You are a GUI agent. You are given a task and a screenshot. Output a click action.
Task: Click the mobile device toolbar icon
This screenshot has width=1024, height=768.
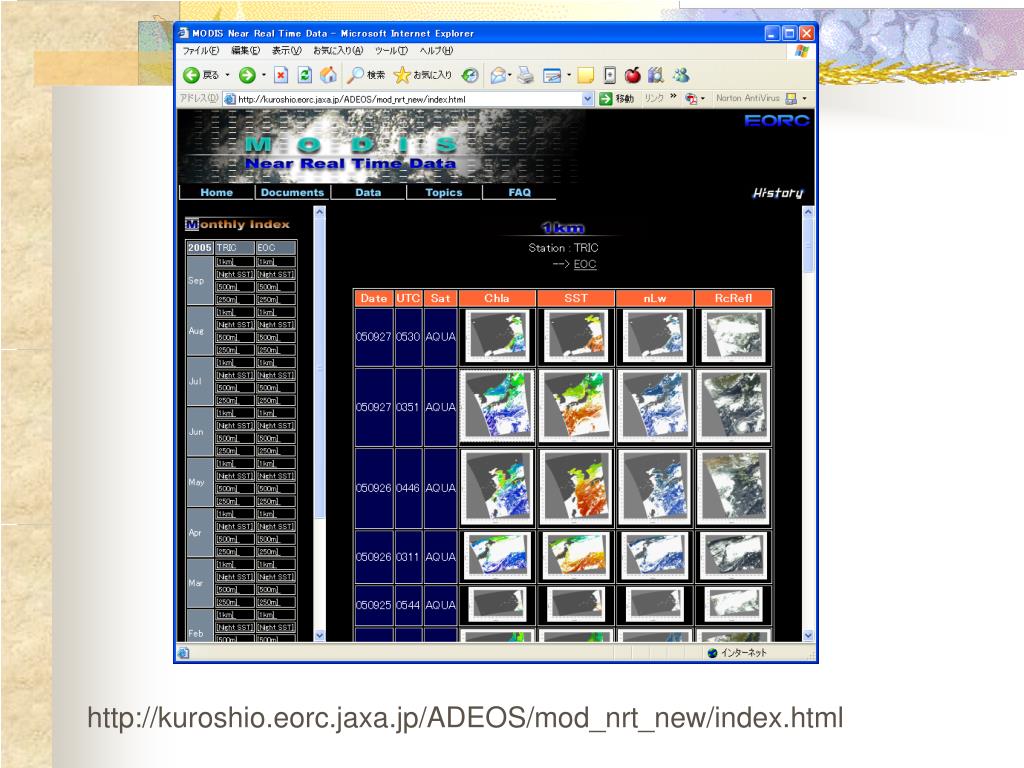(609, 75)
